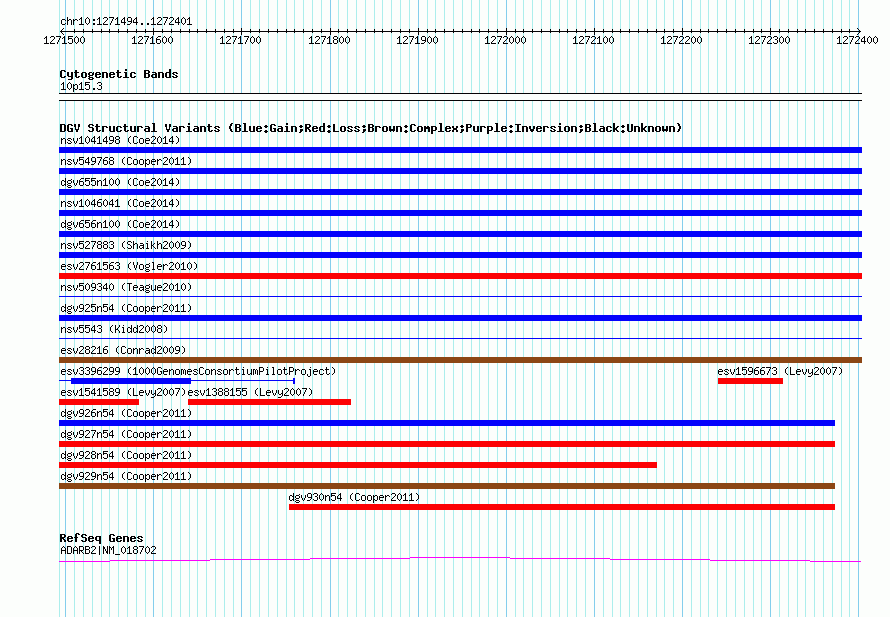Open the esv28216 (Conrad2009) label
Viewport: 890px width, 617px height.
tap(123, 350)
